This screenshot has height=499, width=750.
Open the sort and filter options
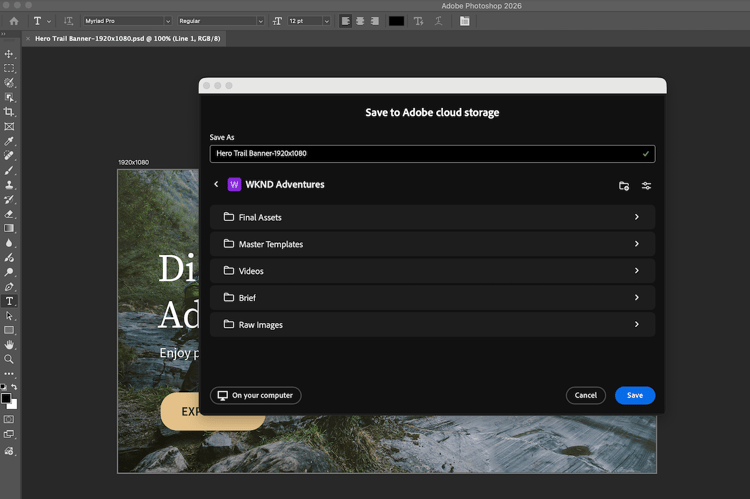click(646, 186)
